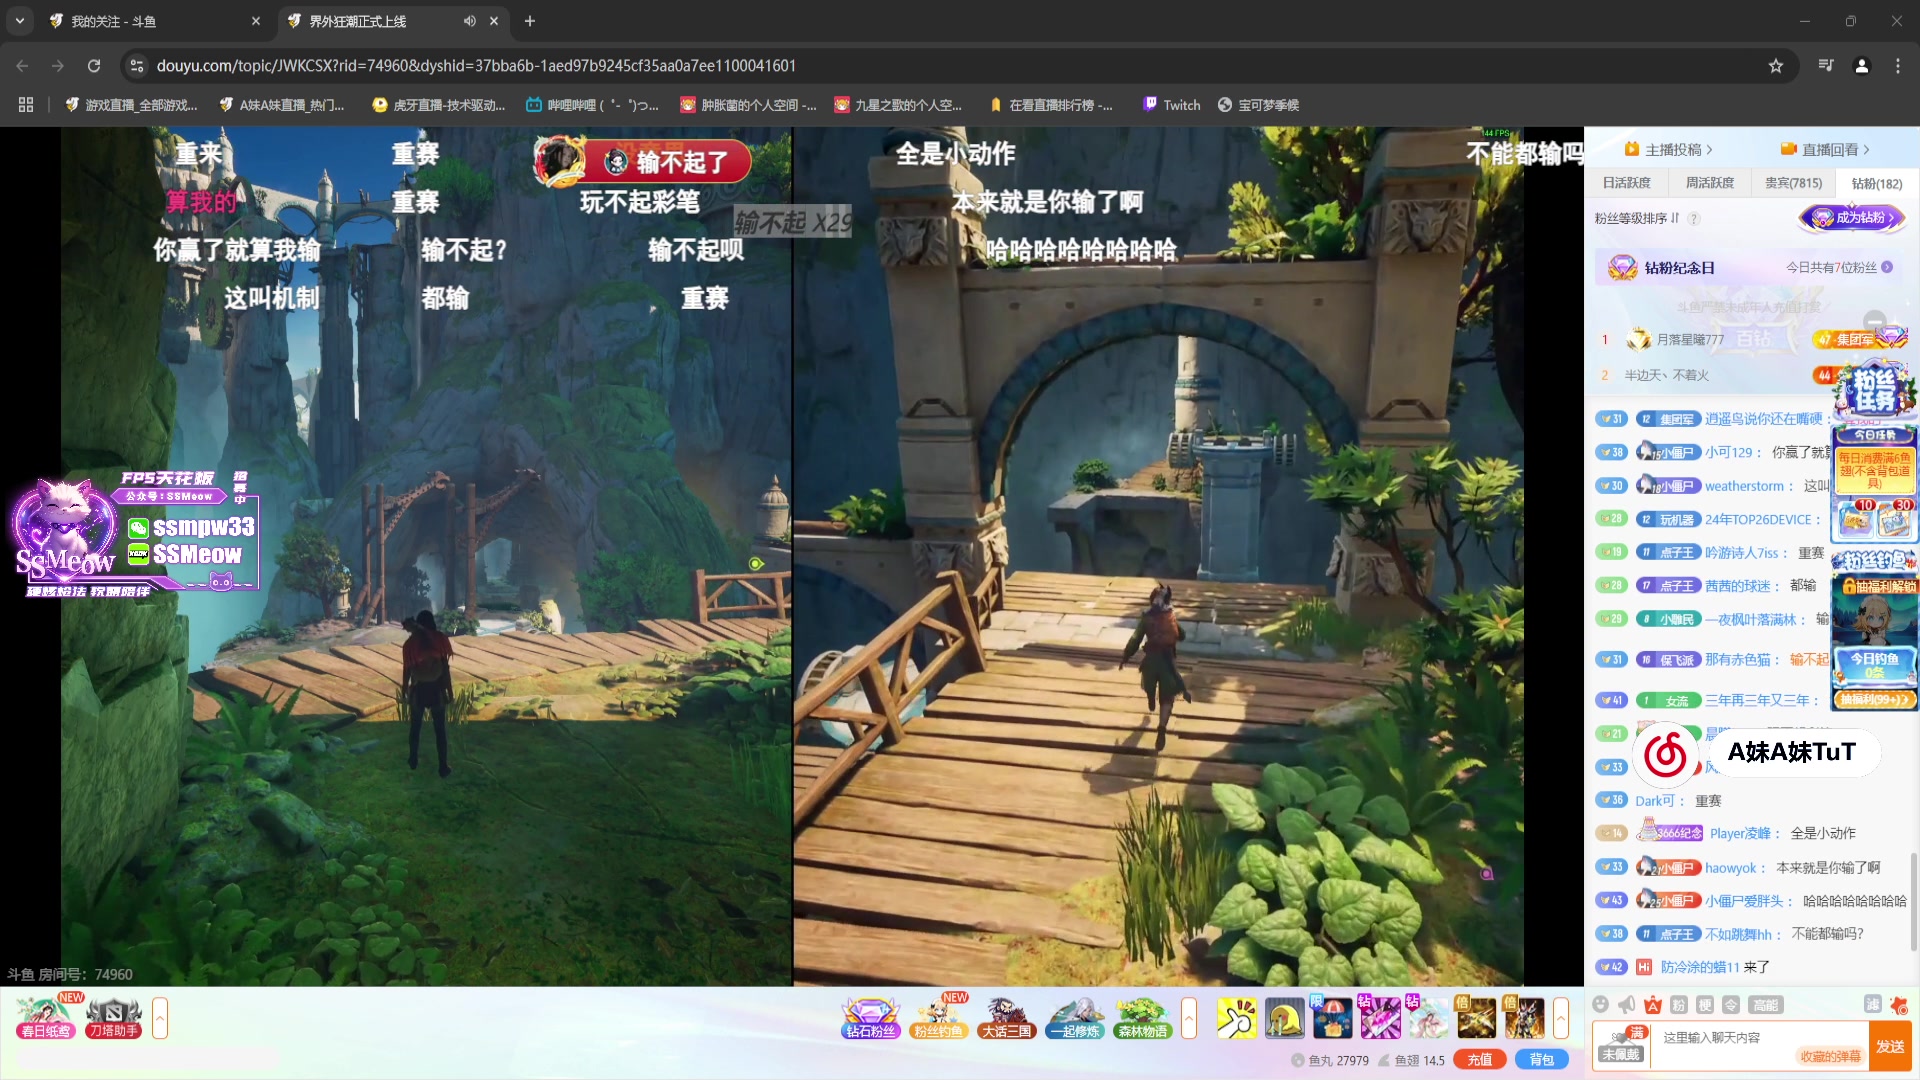The width and height of the screenshot is (1920, 1080).
Task: Toggle the 滤 chat filter button
Action: pos(1872,1005)
